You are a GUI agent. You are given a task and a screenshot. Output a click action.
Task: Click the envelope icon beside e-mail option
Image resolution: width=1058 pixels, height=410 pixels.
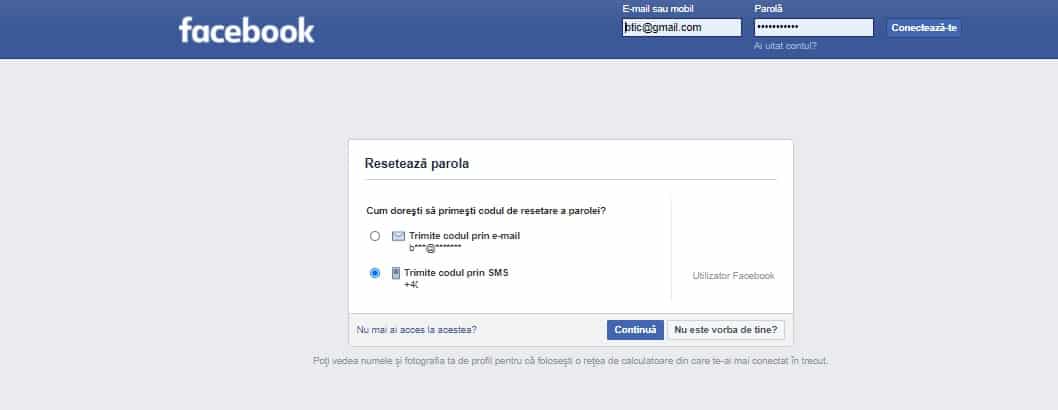click(399, 236)
